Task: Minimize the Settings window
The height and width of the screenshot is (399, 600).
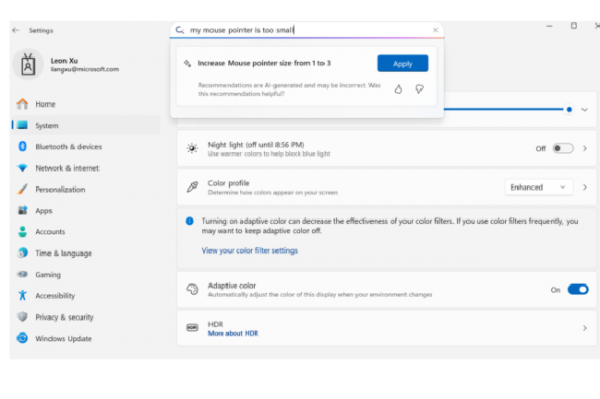Action: 549,26
